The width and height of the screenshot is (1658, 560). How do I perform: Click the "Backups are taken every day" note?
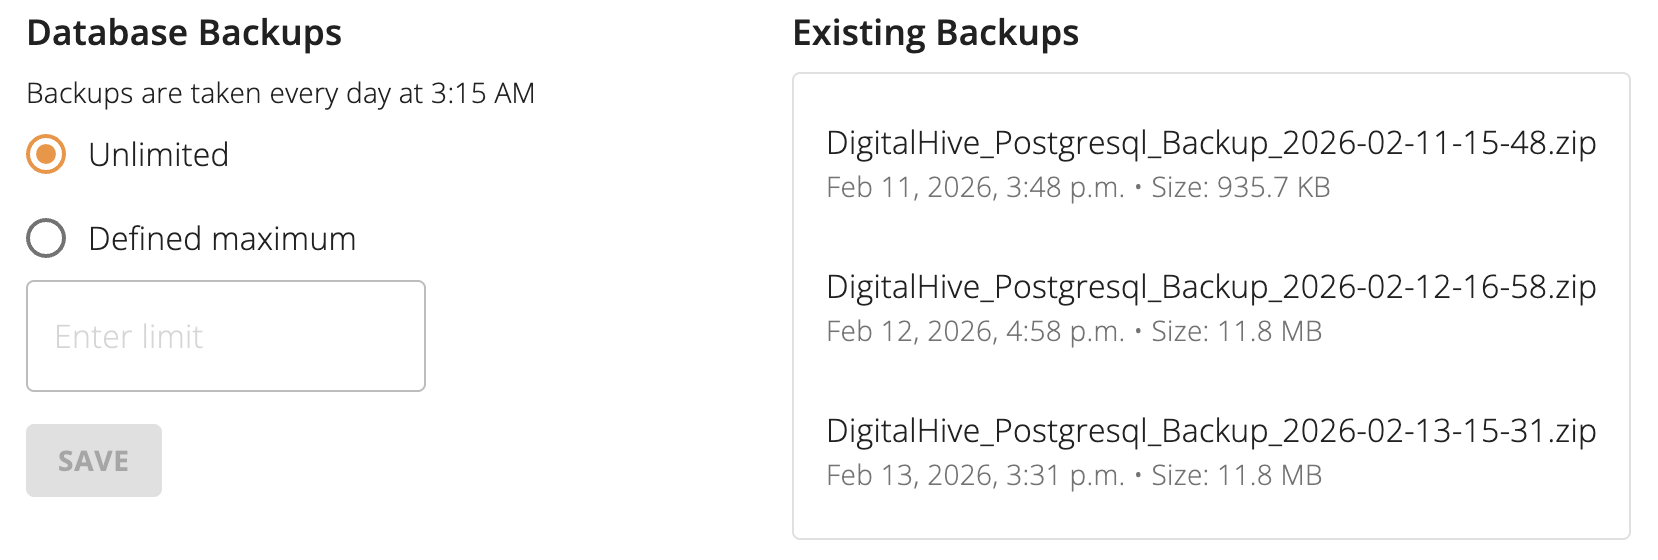click(210, 93)
